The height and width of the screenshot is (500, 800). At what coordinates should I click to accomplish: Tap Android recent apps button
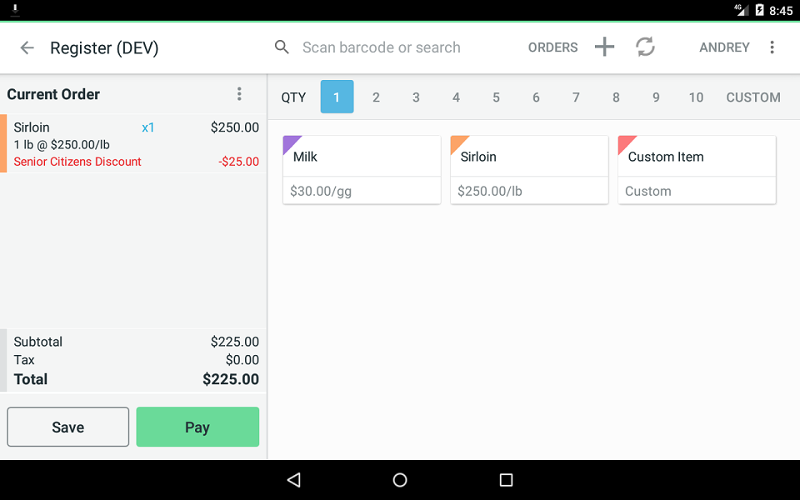[506, 480]
